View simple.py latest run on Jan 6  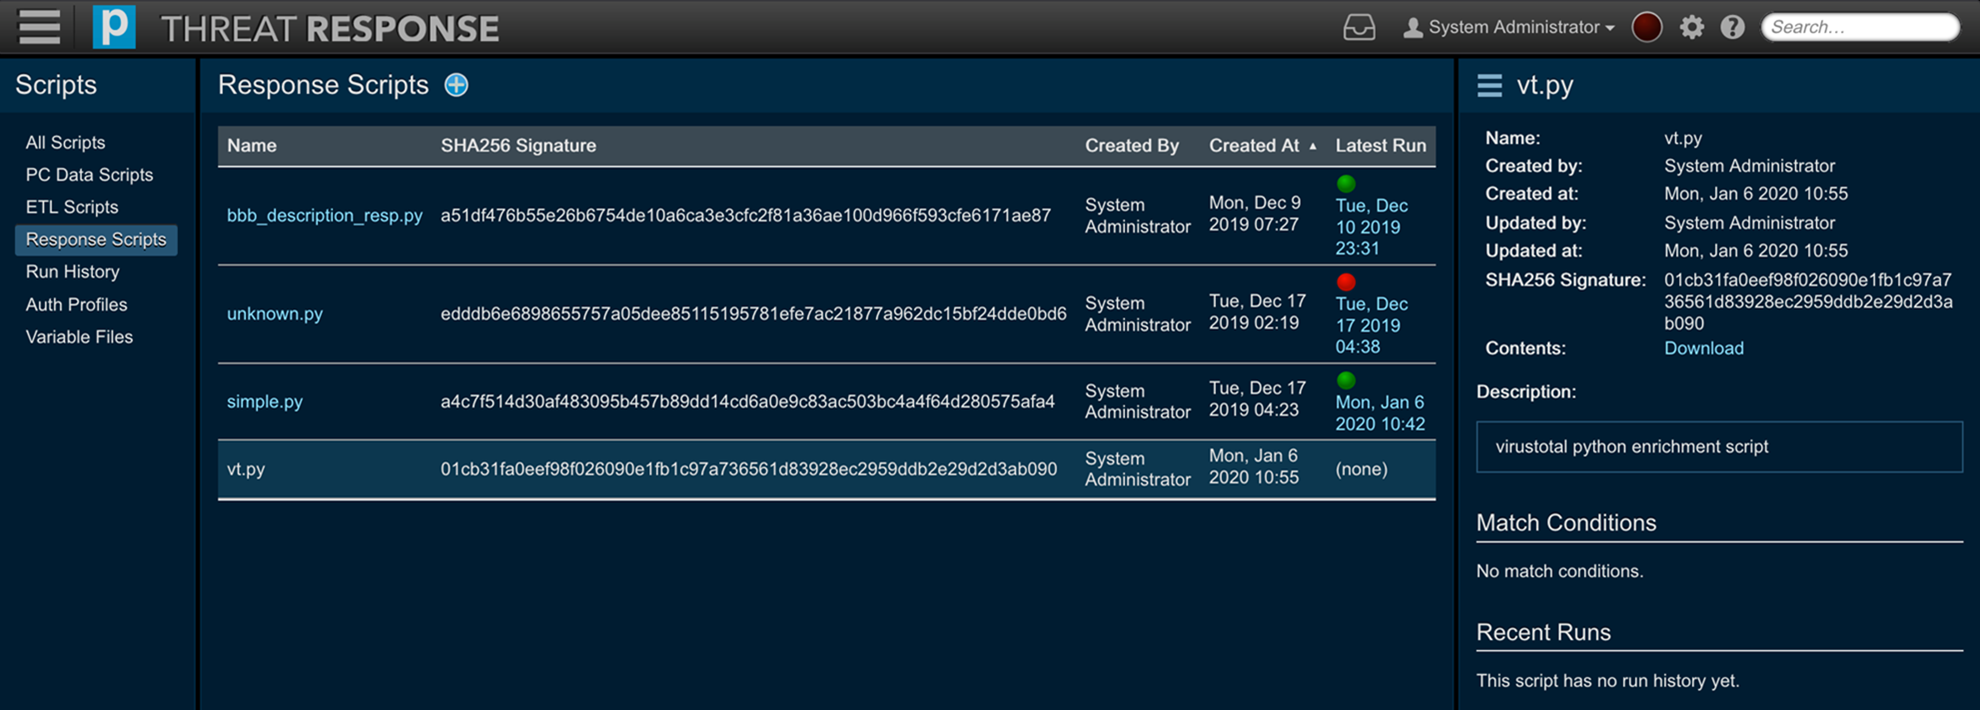click(1379, 412)
